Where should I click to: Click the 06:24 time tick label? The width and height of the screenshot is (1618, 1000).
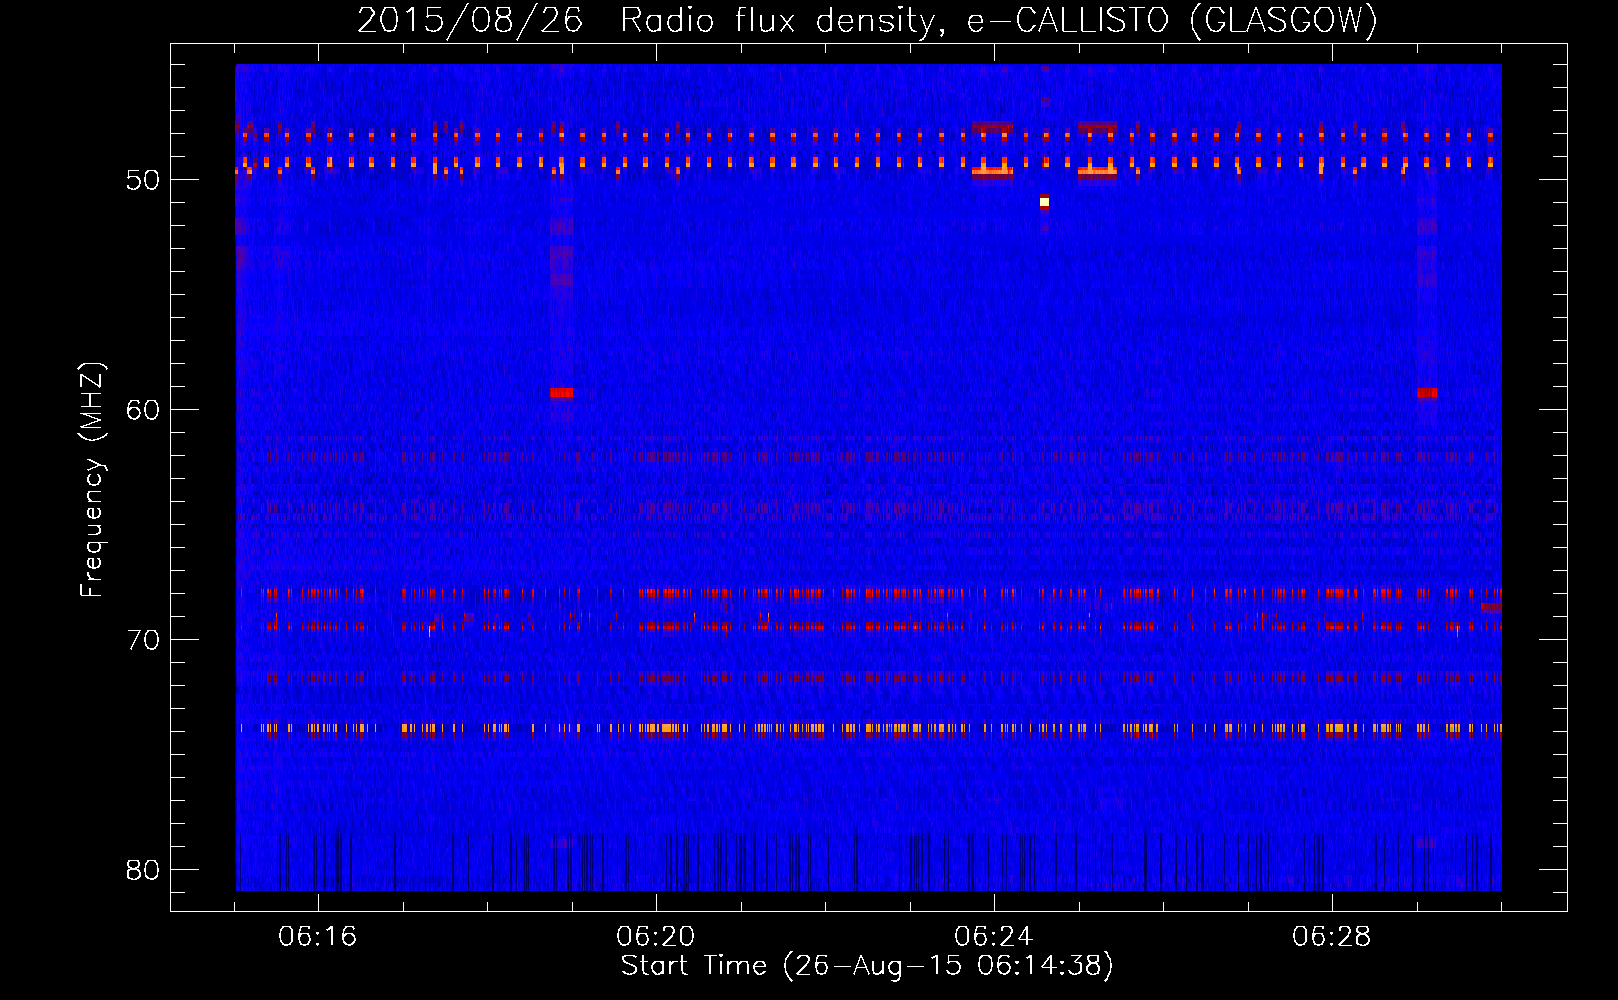993,937
